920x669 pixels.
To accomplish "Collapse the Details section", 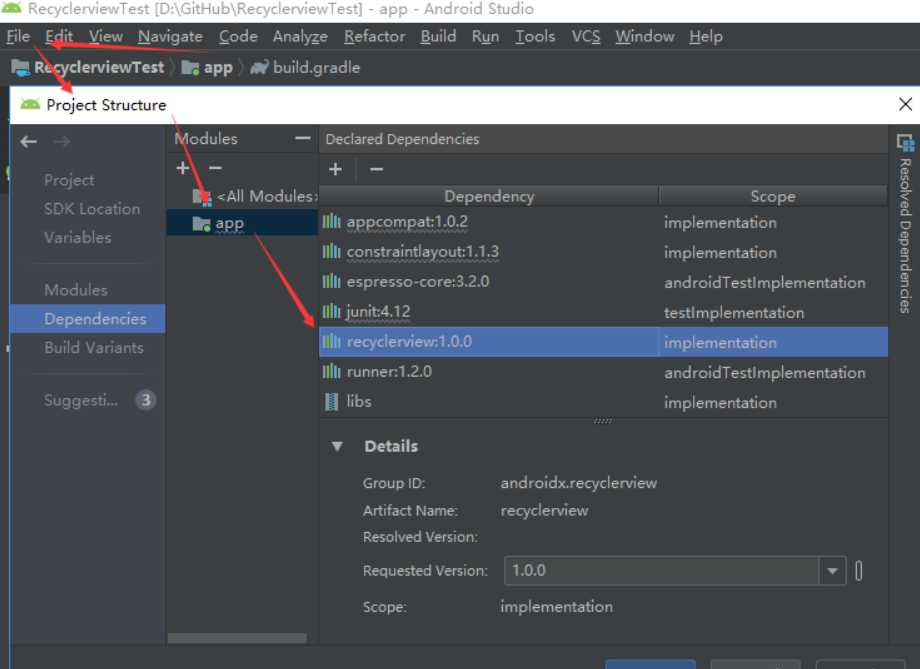I will [337, 446].
